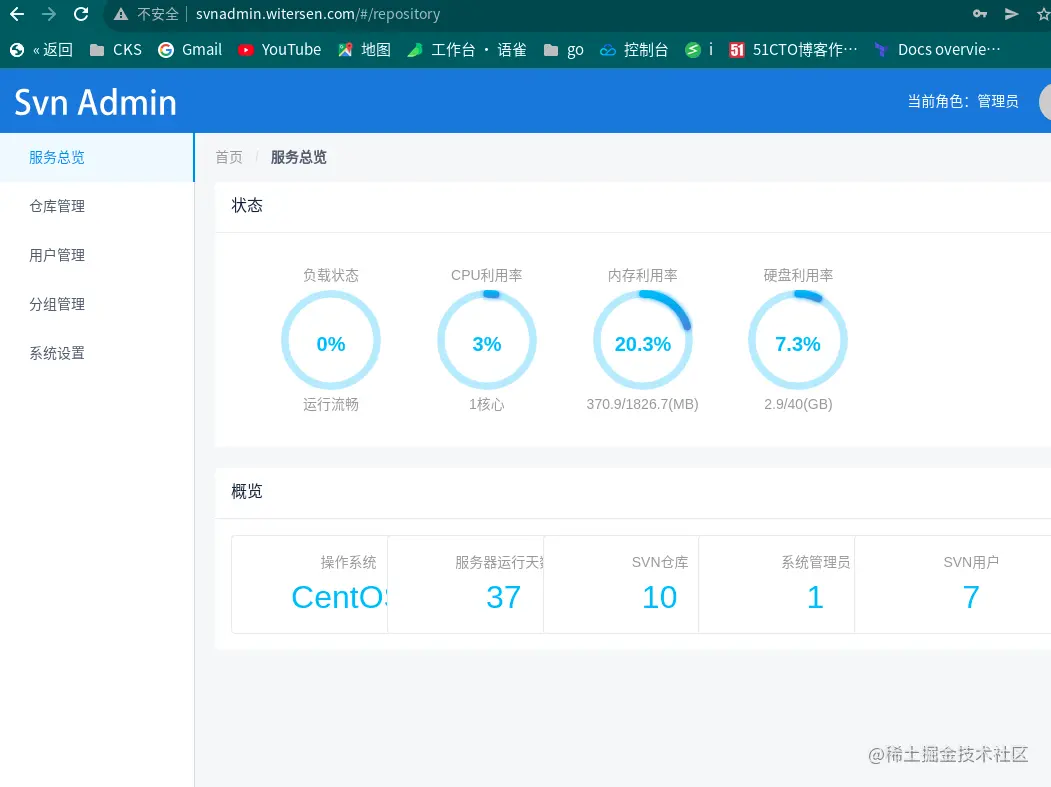This screenshot has width=1051, height=787.
Task: Click the send/share arrow icon in address bar
Action: pyautogui.click(x=1011, y=14)
